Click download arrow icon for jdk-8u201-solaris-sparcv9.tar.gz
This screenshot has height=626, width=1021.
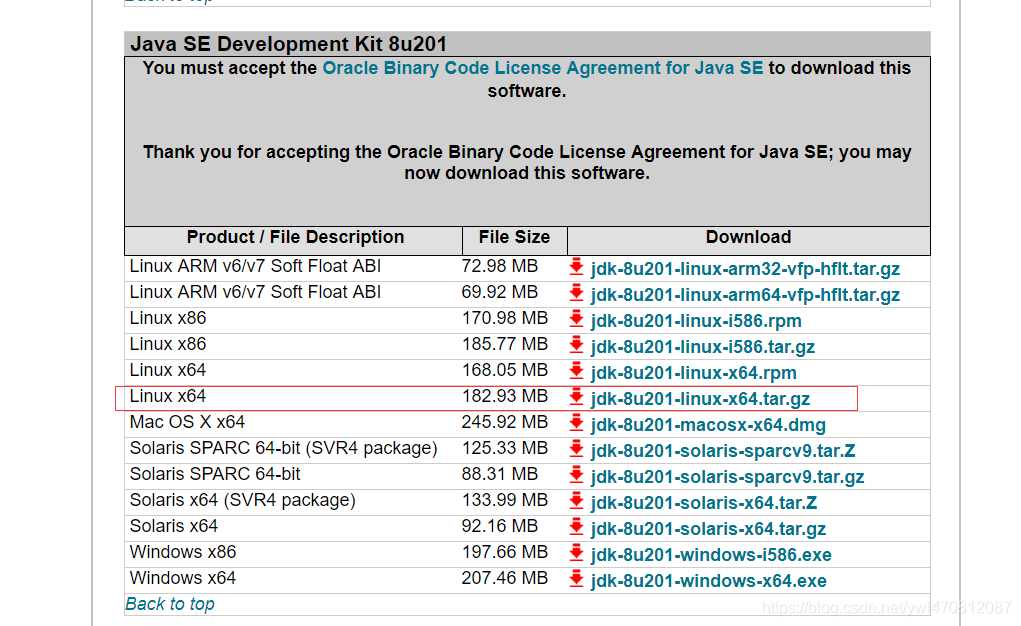(x=576, y=476)
